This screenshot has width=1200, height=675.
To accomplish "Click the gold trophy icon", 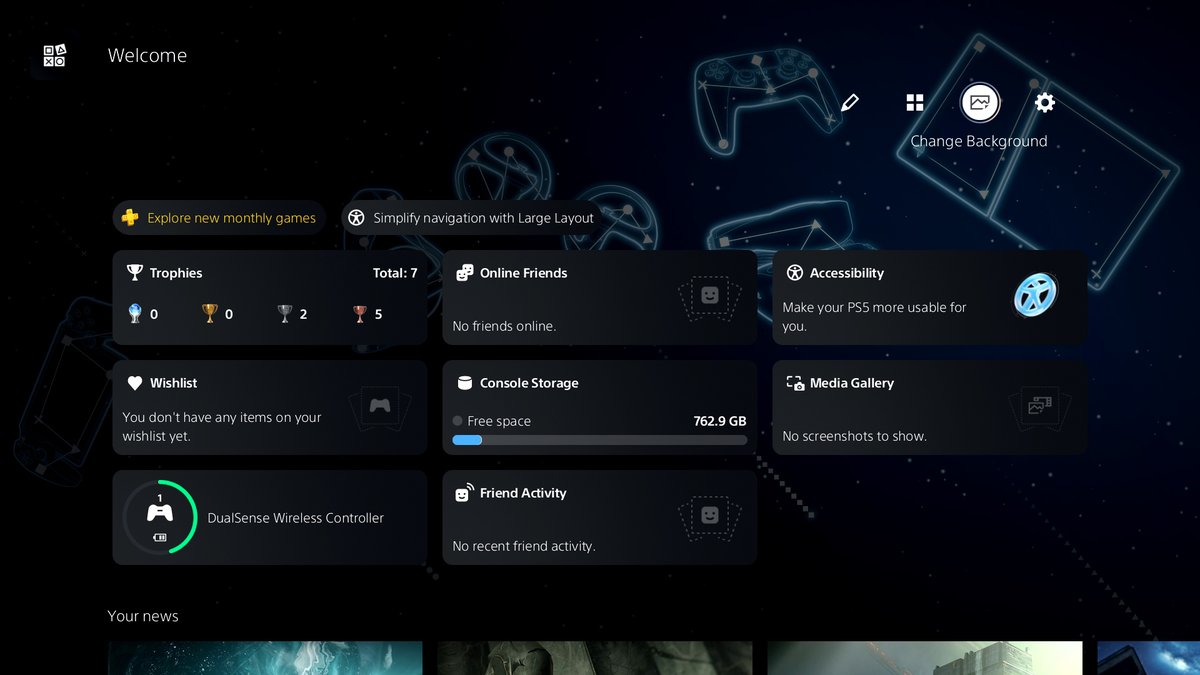I will (210, 313).
